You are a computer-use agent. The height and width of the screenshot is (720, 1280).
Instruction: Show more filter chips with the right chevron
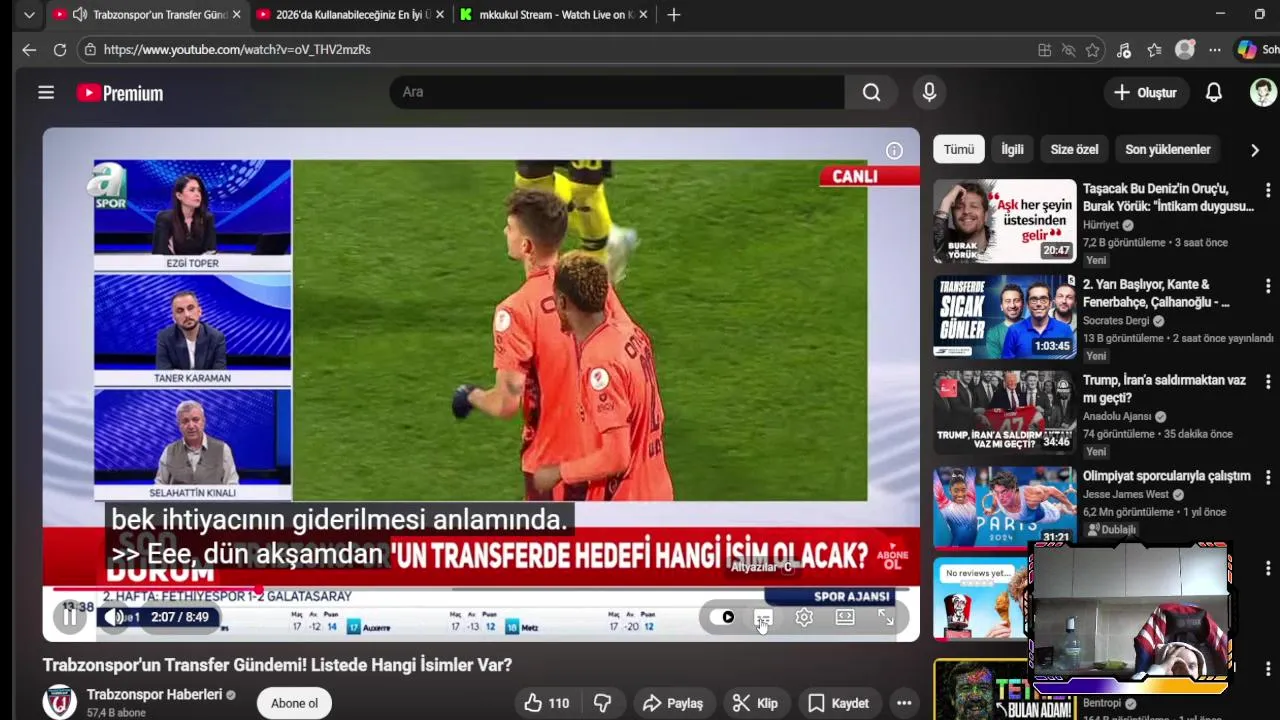coord(1254,150)
